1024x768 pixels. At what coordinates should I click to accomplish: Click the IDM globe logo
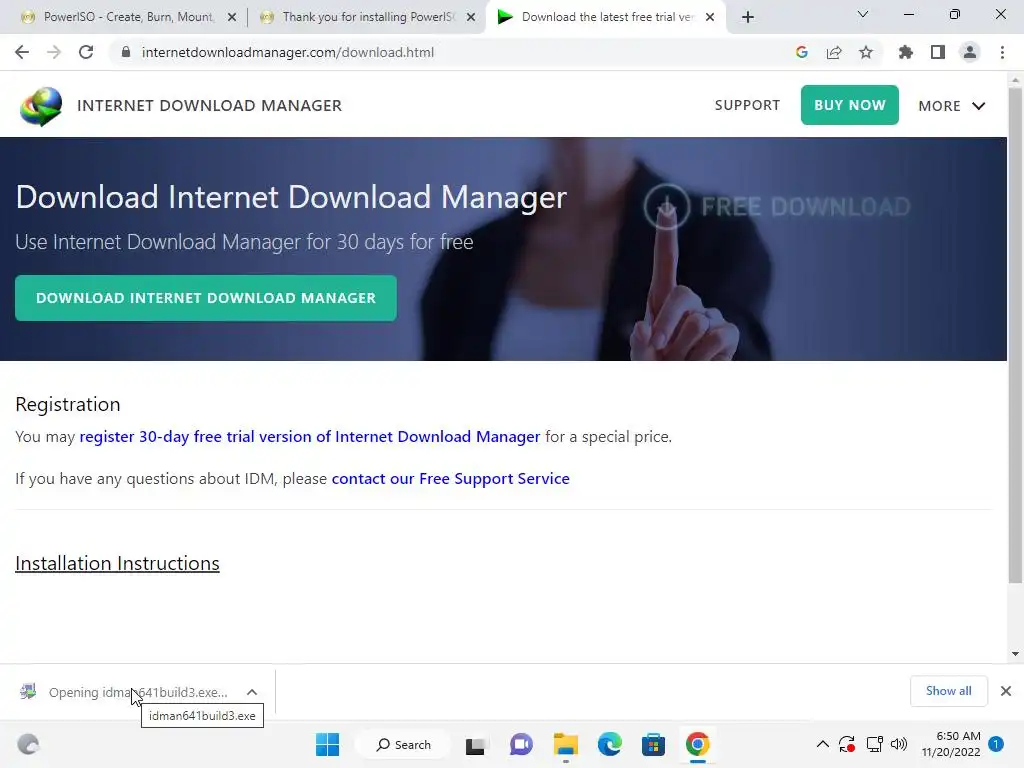40,106
